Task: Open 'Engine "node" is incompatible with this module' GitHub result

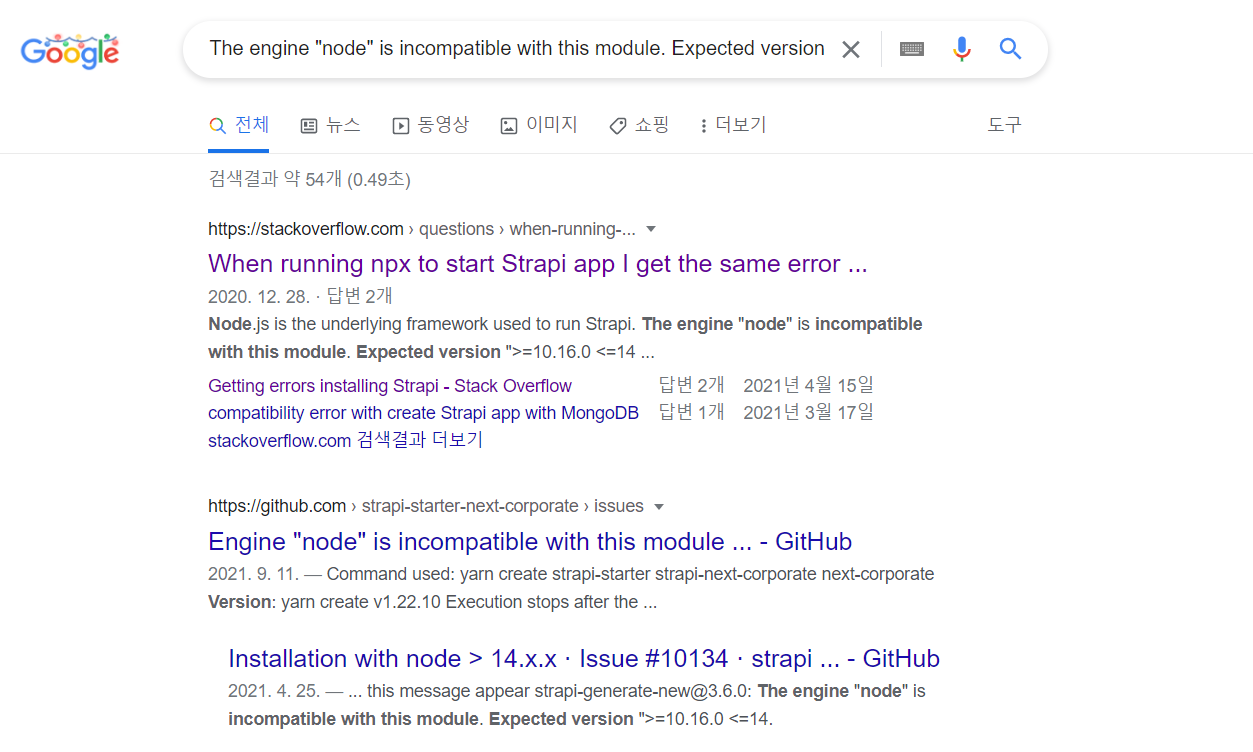Action: [x=530, y=542]
